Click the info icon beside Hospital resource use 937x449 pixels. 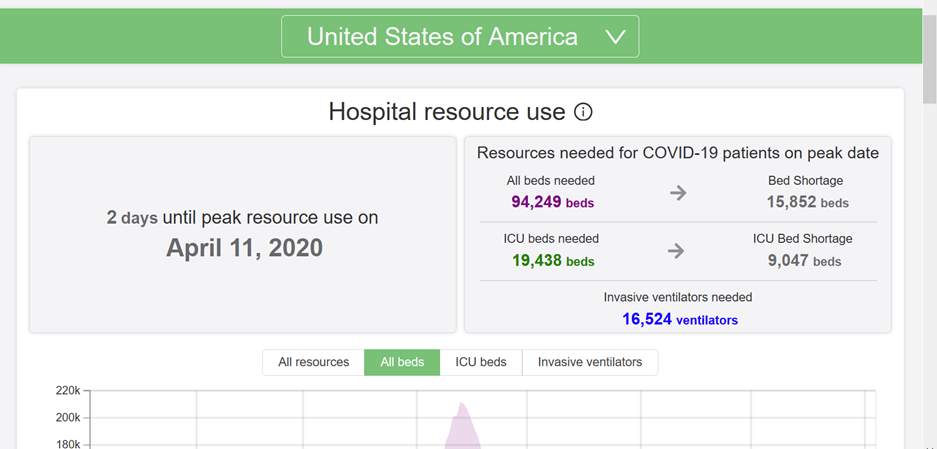[583, 112]
